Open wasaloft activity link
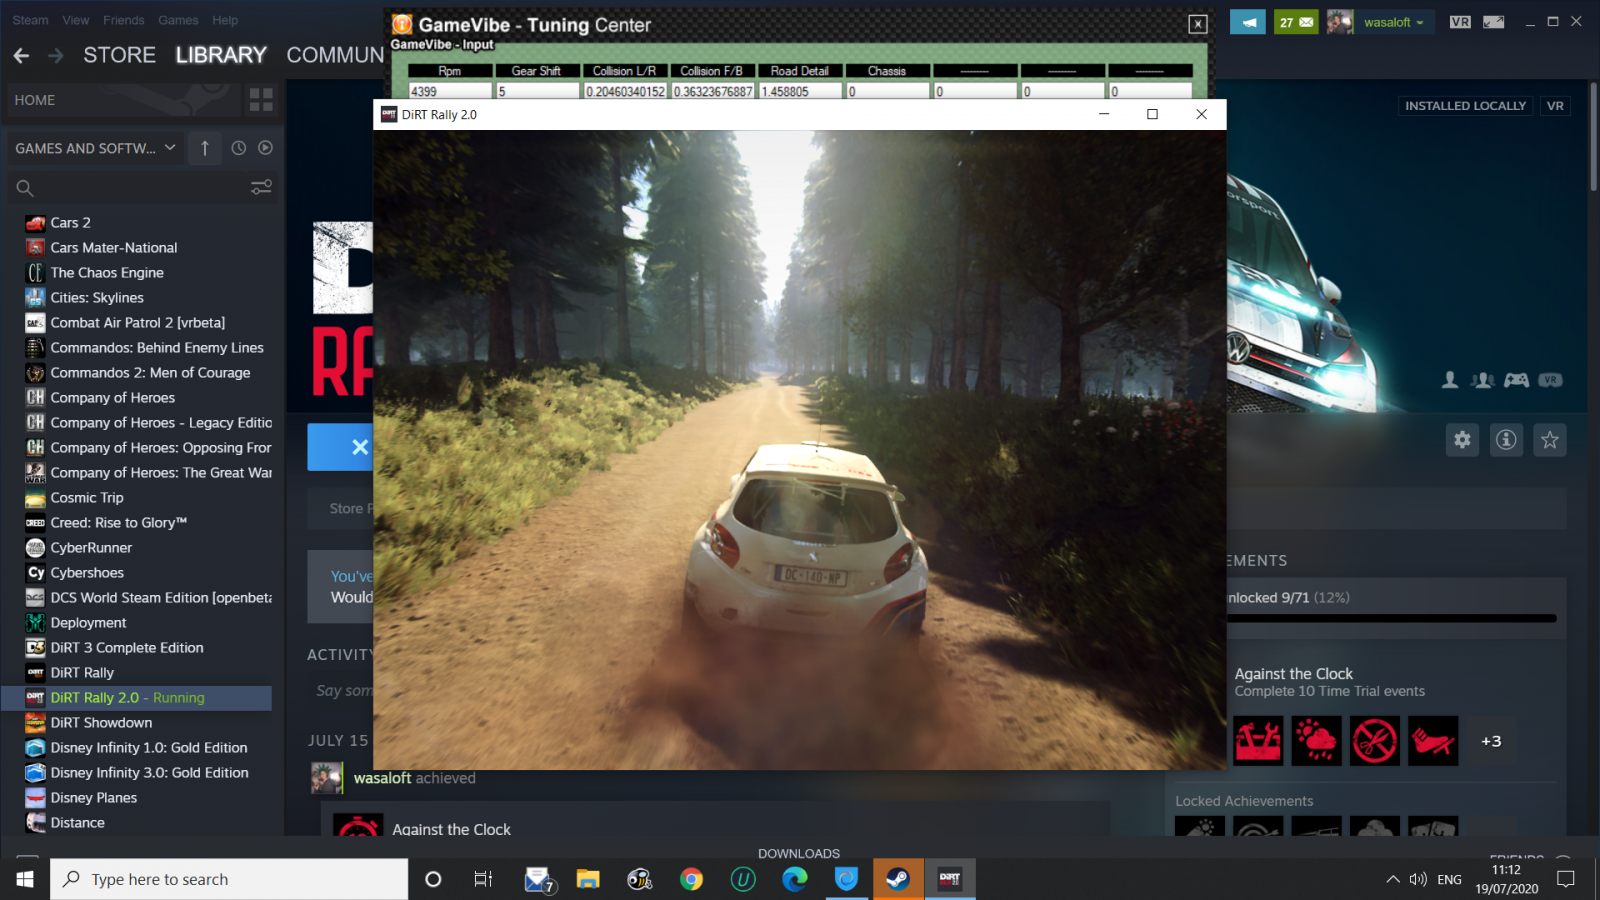The height and width of the screenshot is (900, 1600). [x=382, y=778]
